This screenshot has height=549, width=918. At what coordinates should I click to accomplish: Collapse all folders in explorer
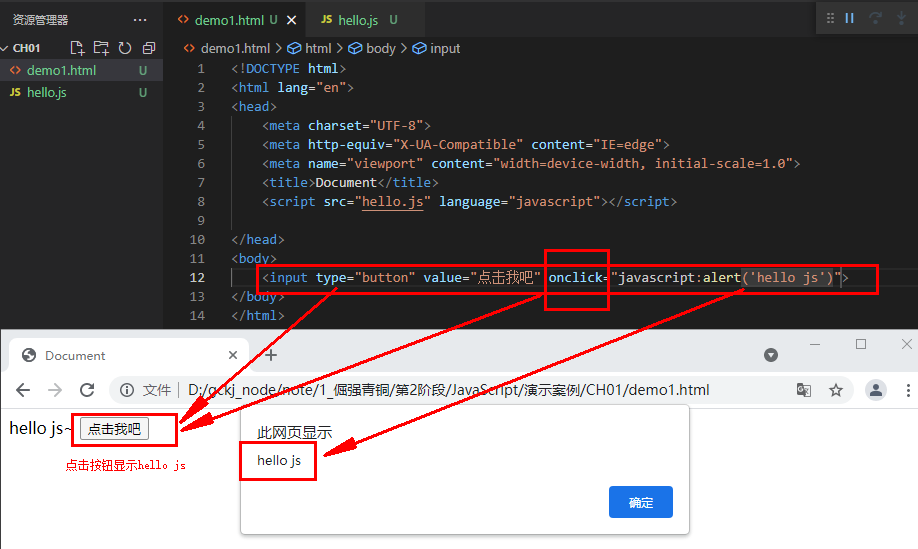pos(149,48)
